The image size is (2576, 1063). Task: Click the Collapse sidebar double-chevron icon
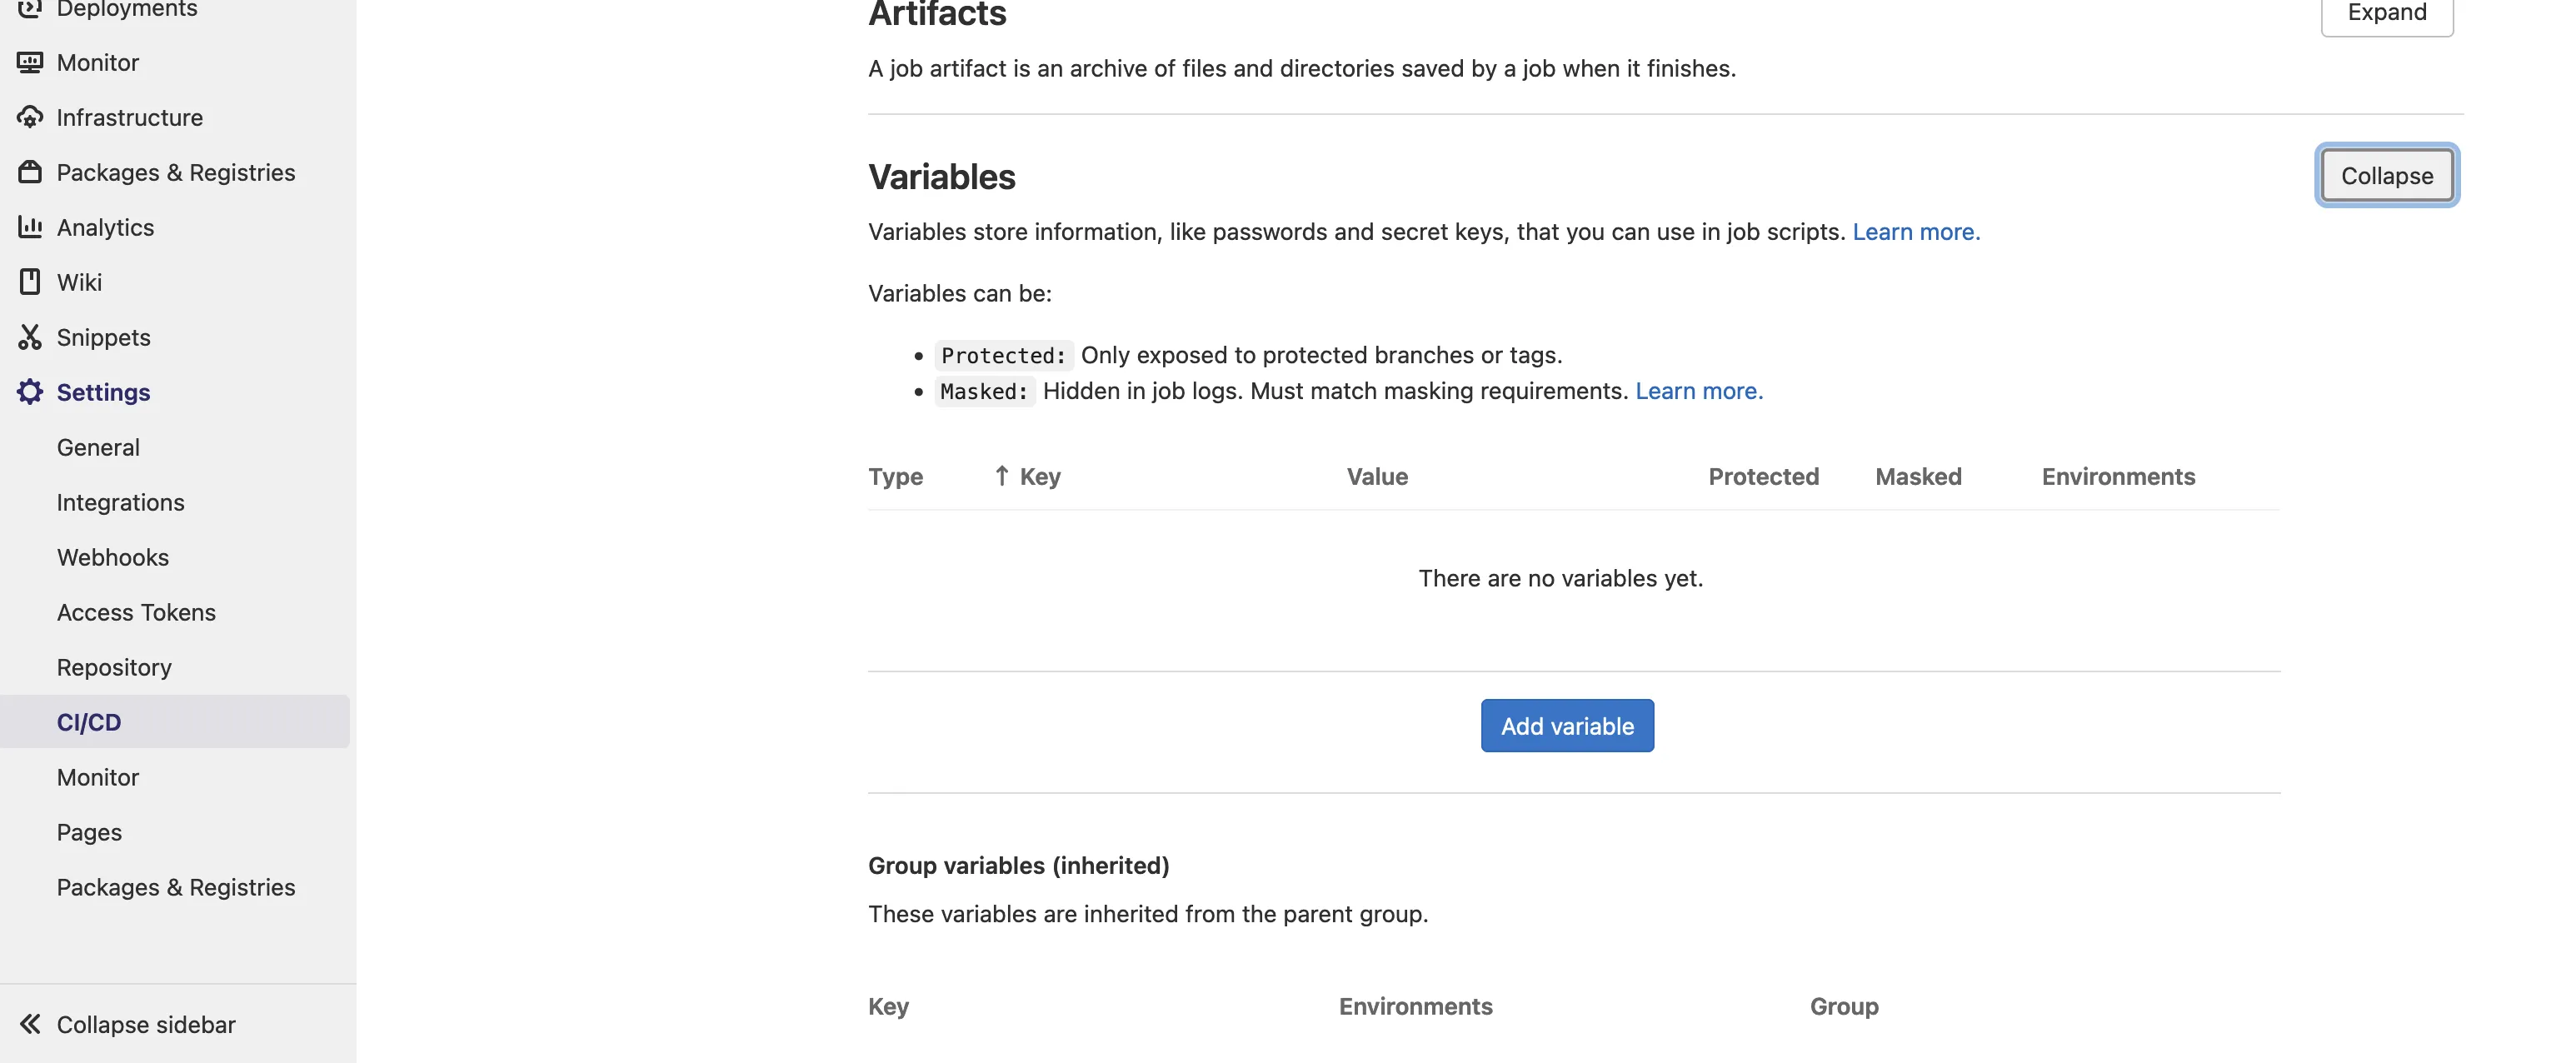point(30,1024)
